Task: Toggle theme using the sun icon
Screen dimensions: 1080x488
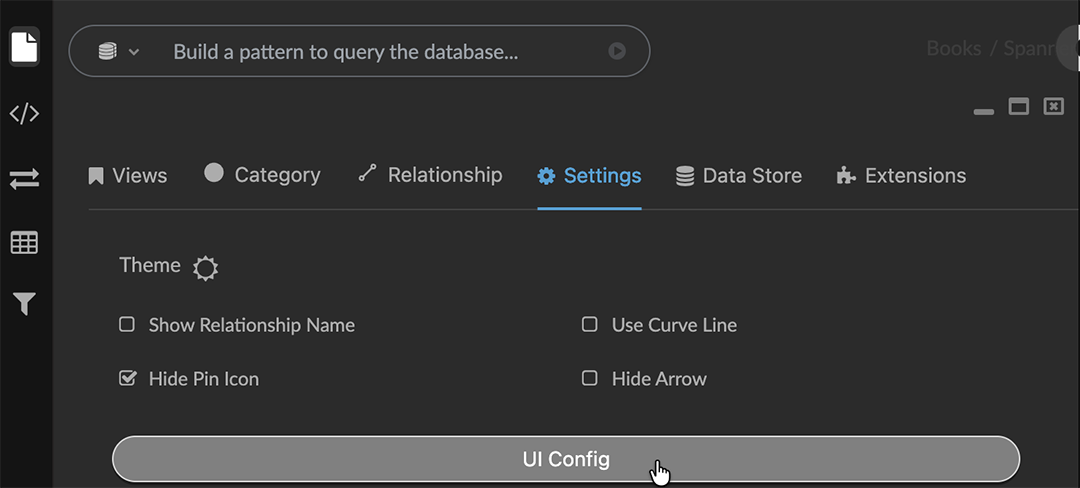Action: click(205, 268)
